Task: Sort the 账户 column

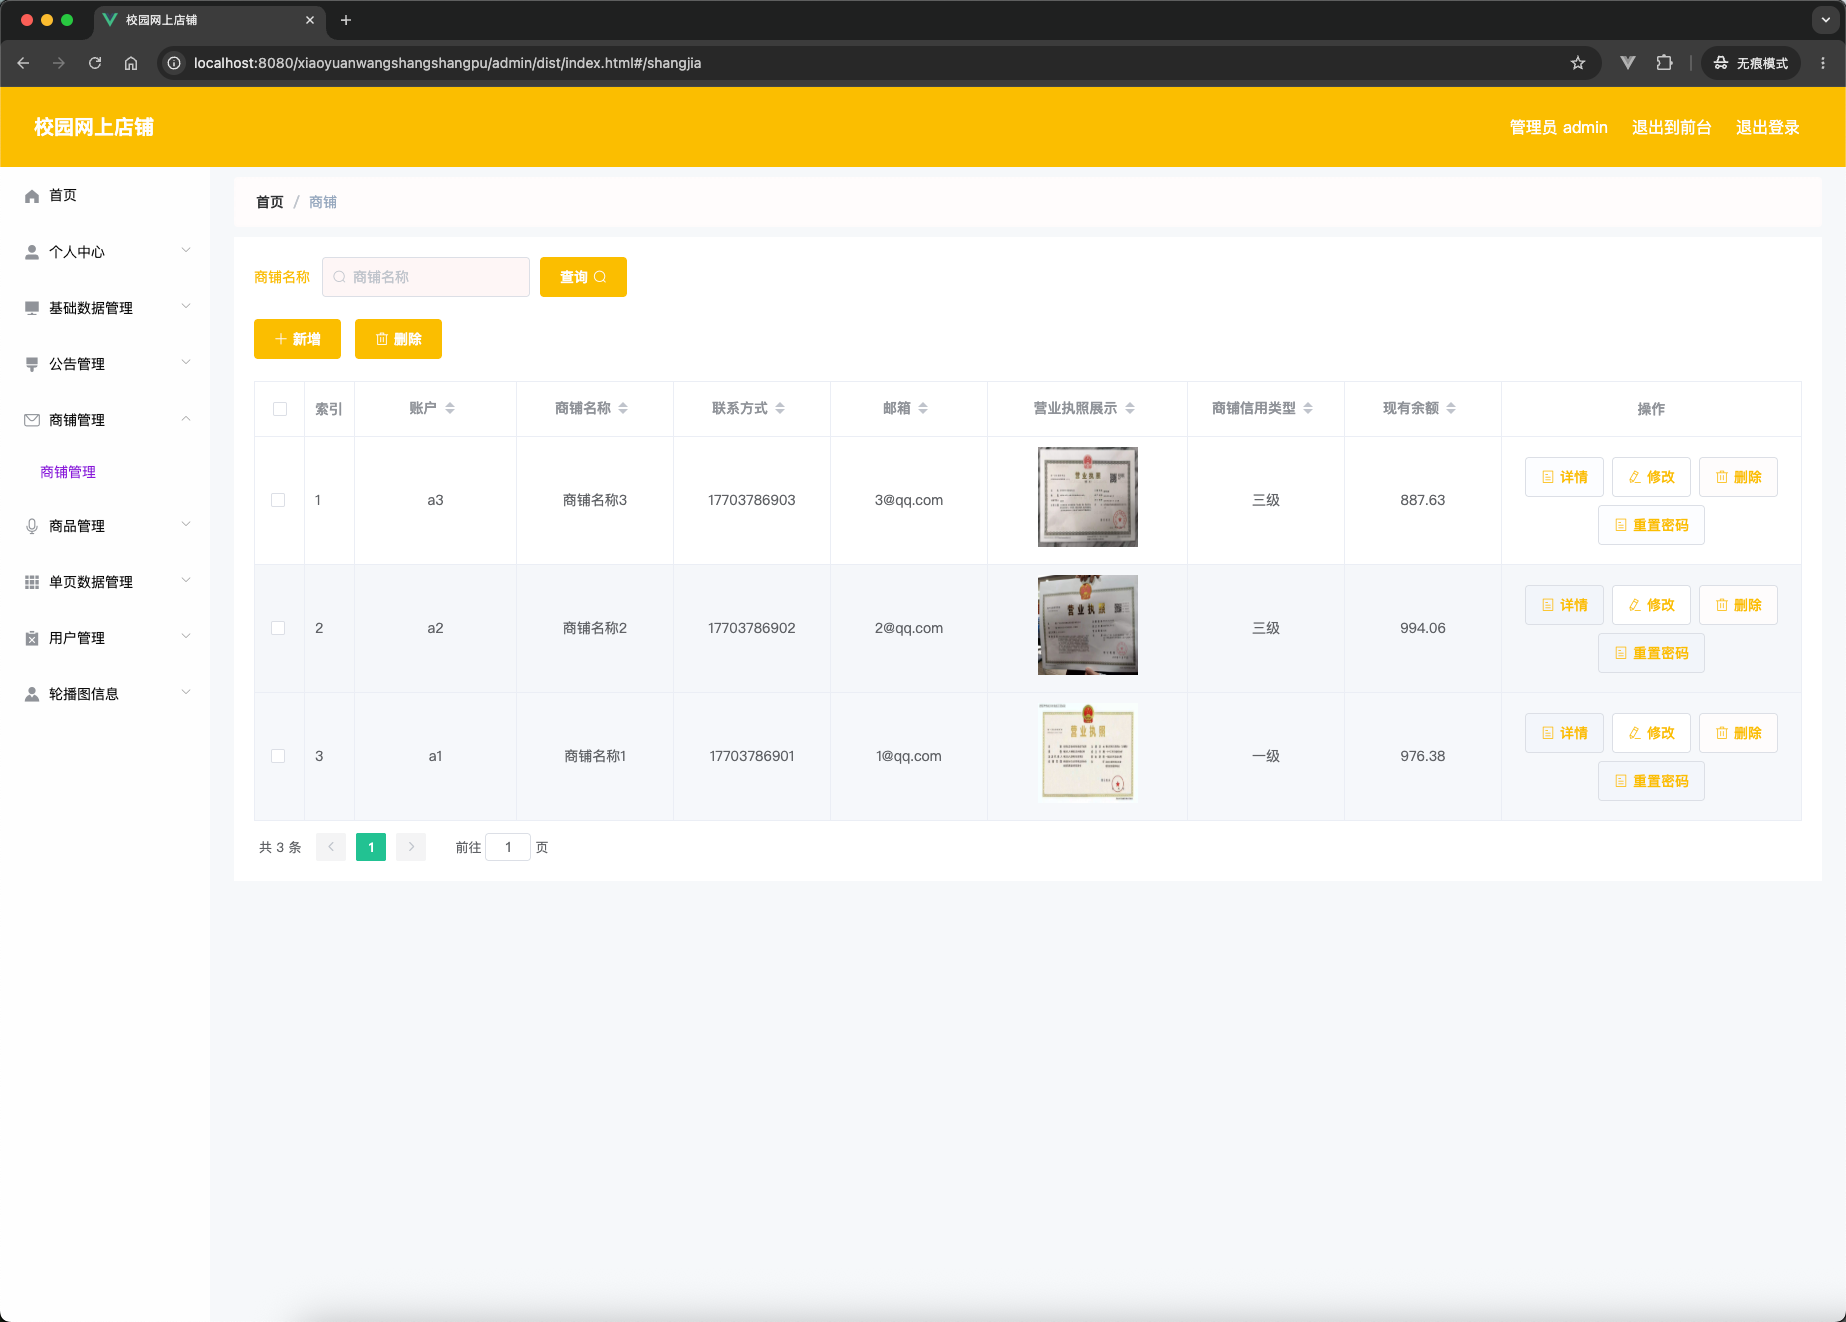Action: [450, 408]
